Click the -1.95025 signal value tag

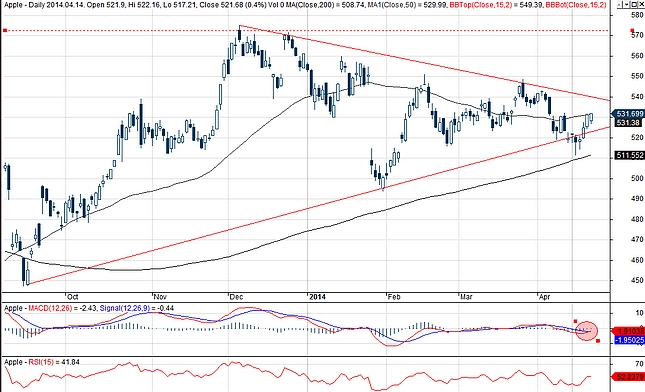(629, 340)
